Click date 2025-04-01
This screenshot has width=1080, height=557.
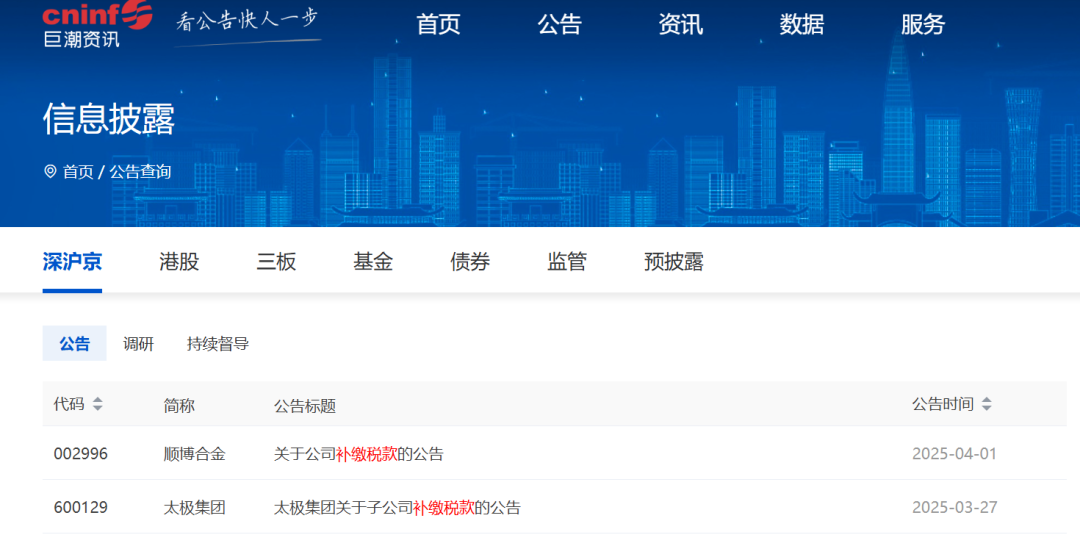pyautogui.click(x=955, y=454)
